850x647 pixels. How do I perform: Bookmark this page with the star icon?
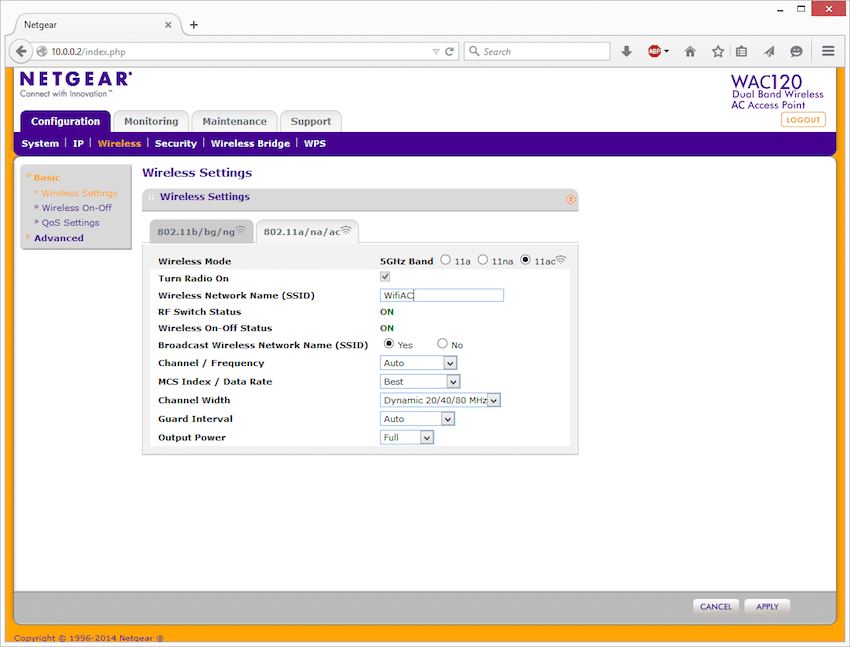click(x=718, y=51)
